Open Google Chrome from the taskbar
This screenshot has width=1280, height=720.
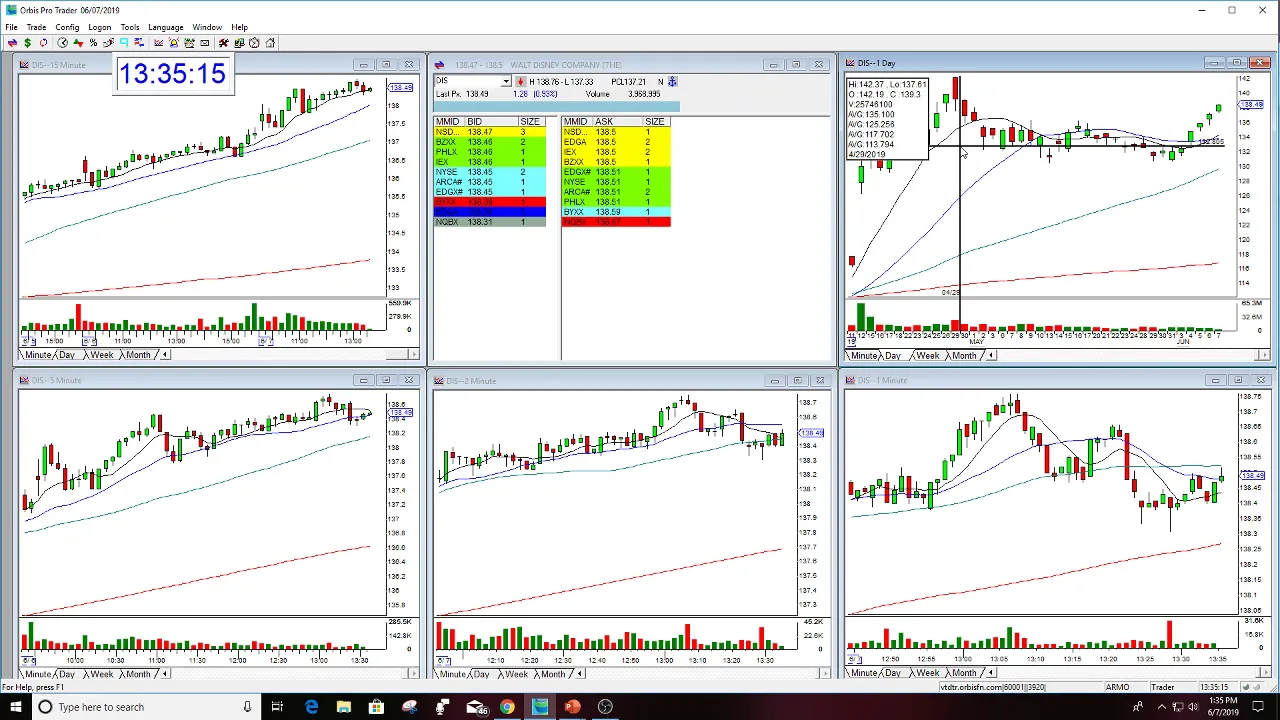(x=507, y=707)
